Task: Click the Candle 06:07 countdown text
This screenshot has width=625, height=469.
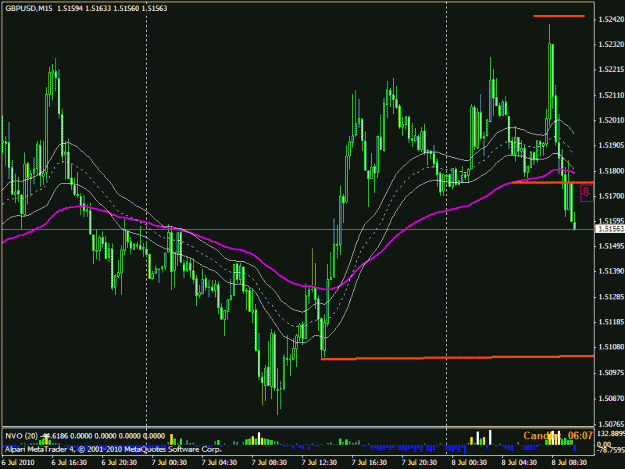Action: click(558, 436)
